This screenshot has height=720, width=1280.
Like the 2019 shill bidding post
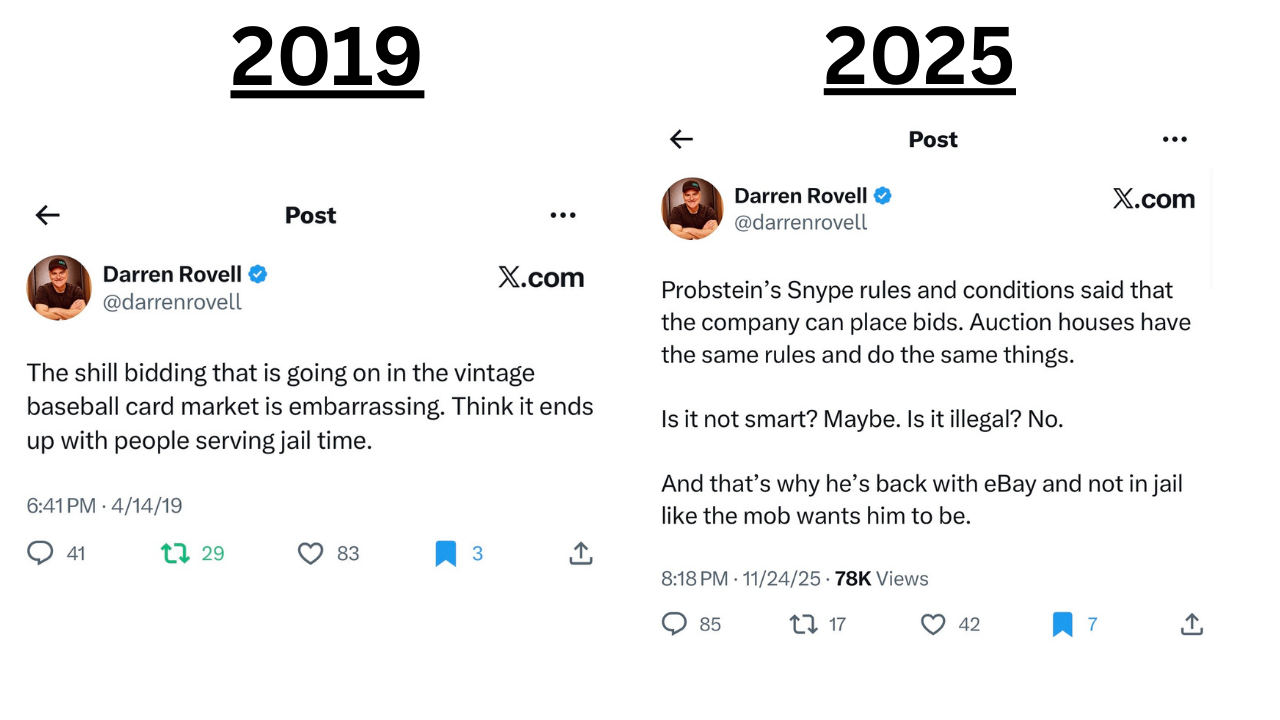pos(311,553)
